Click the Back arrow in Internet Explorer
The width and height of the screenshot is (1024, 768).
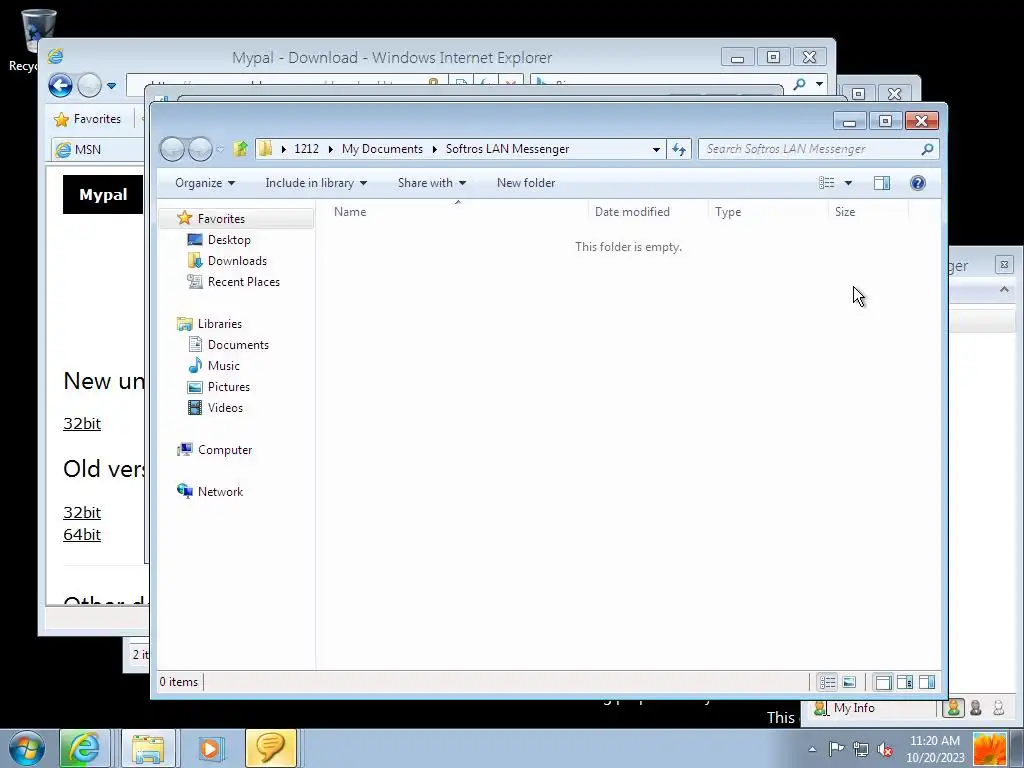(60, 85)
